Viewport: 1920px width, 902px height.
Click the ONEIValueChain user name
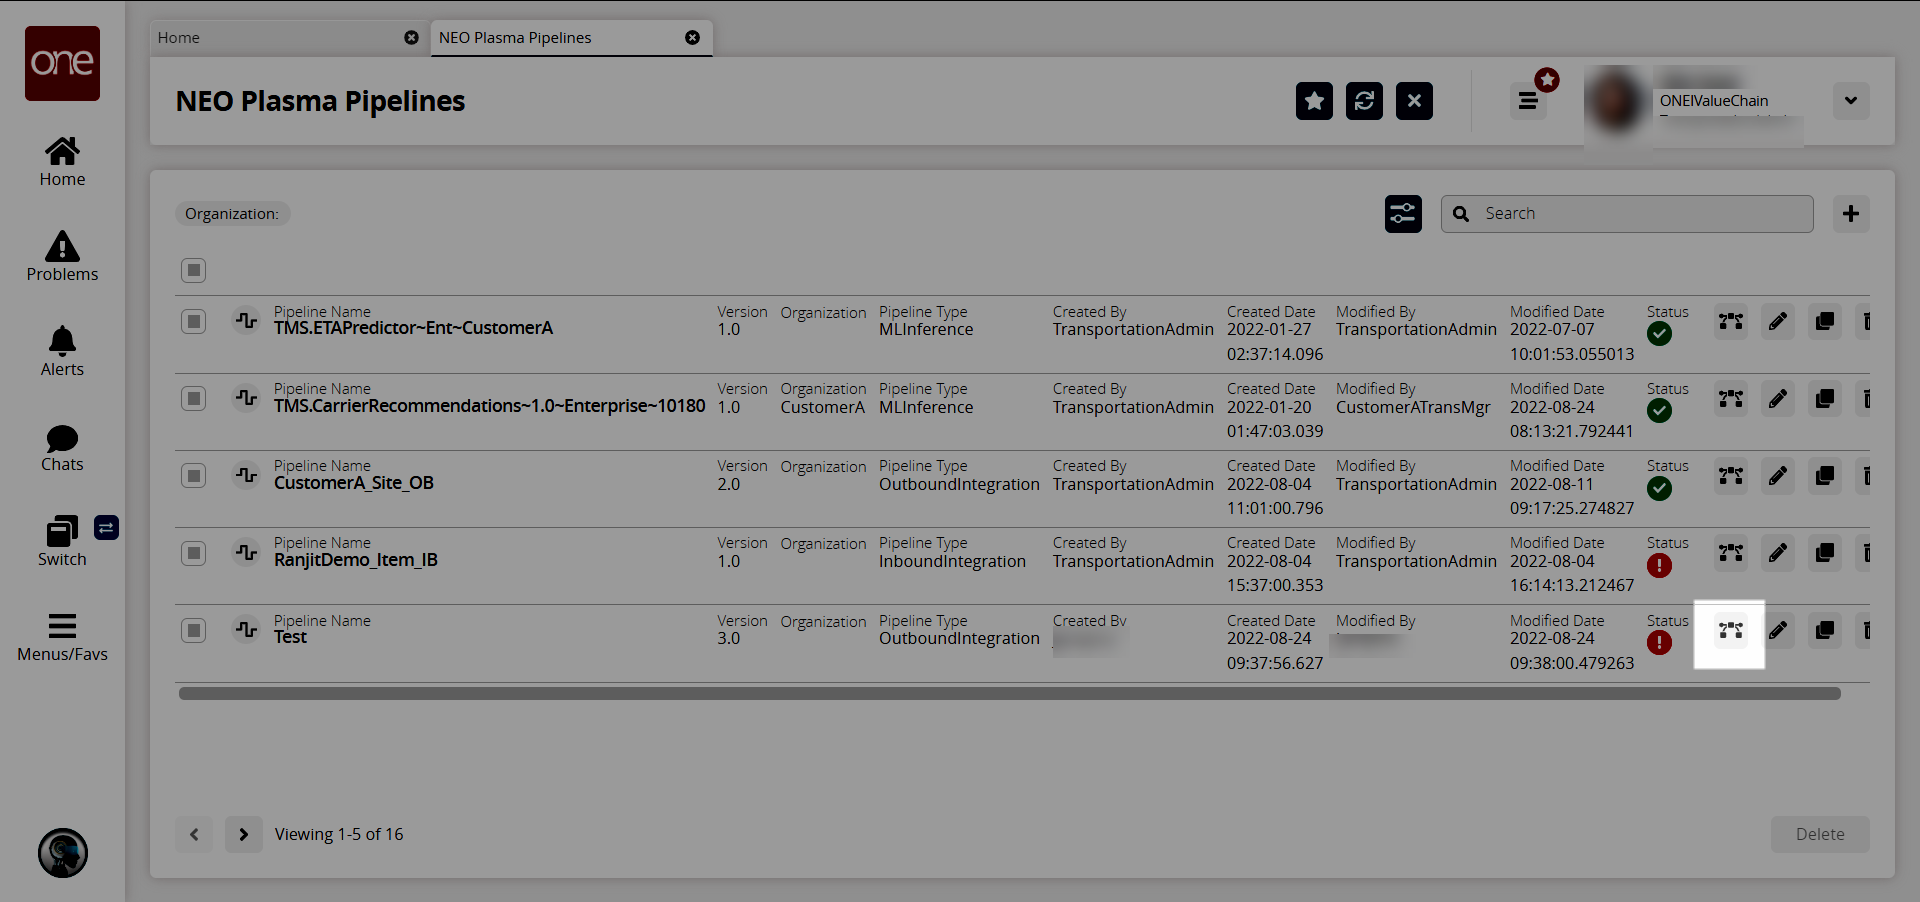1714,101
